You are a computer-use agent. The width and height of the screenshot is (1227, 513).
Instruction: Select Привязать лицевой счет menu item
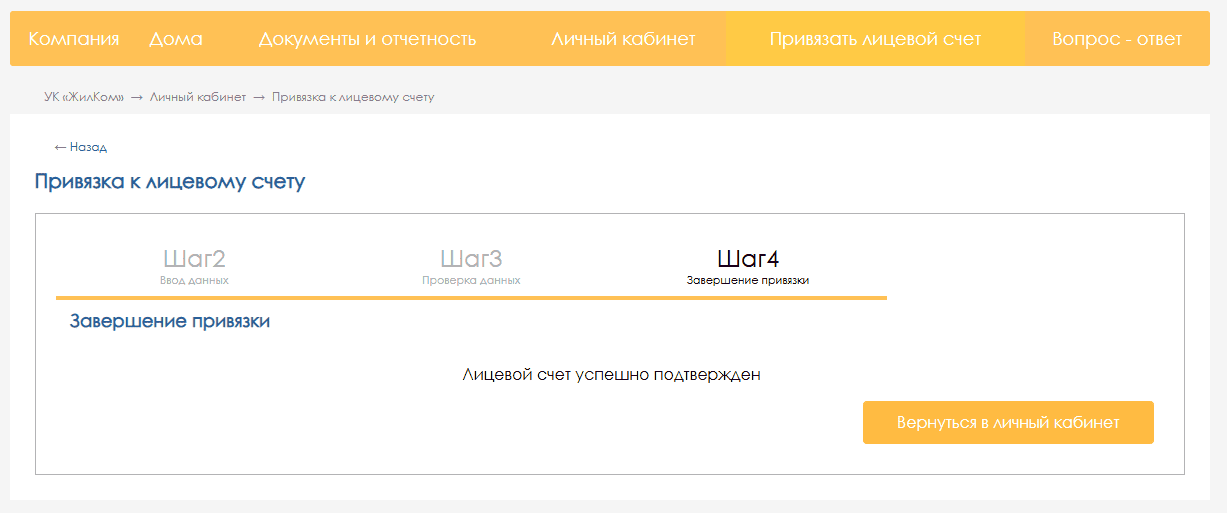click(875, 39)
